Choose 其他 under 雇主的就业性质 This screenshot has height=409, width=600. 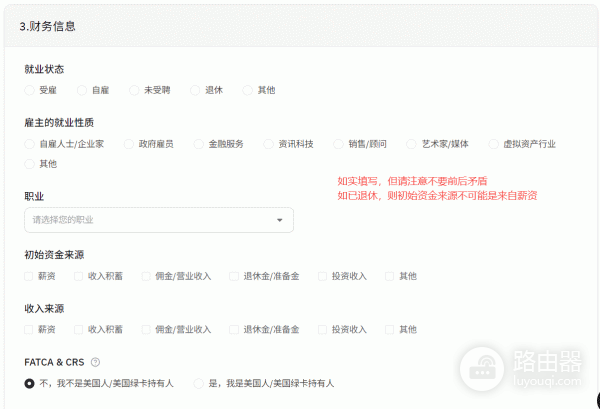[29, 164]
